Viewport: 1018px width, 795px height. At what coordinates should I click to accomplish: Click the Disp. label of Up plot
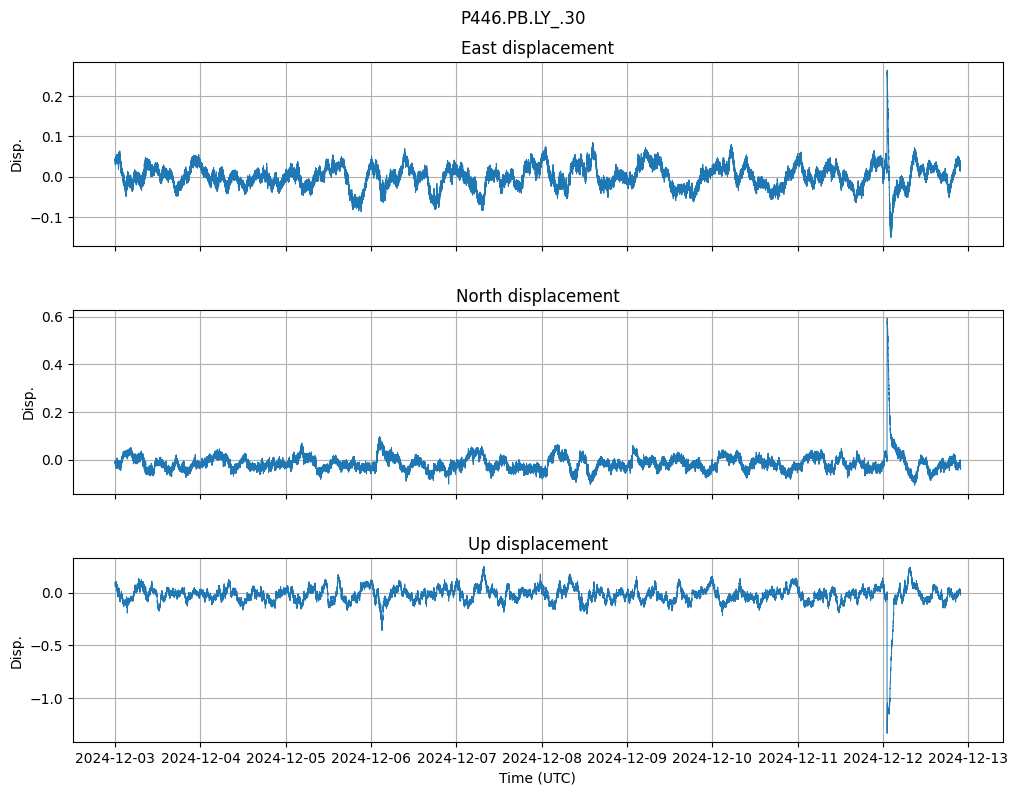tap(17, 650)
